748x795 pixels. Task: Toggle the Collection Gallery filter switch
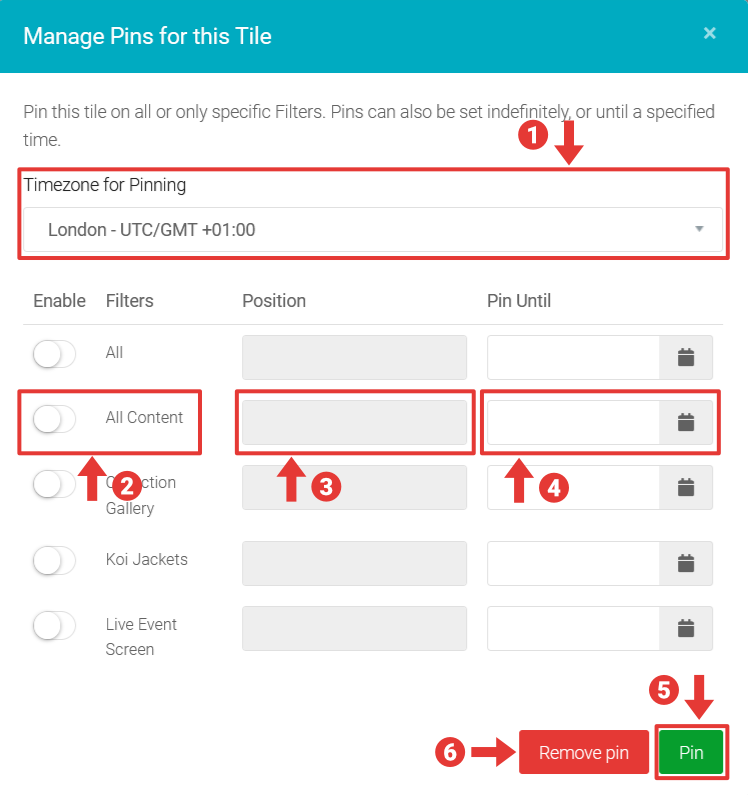pyautogui.click(x=54, y=484)
